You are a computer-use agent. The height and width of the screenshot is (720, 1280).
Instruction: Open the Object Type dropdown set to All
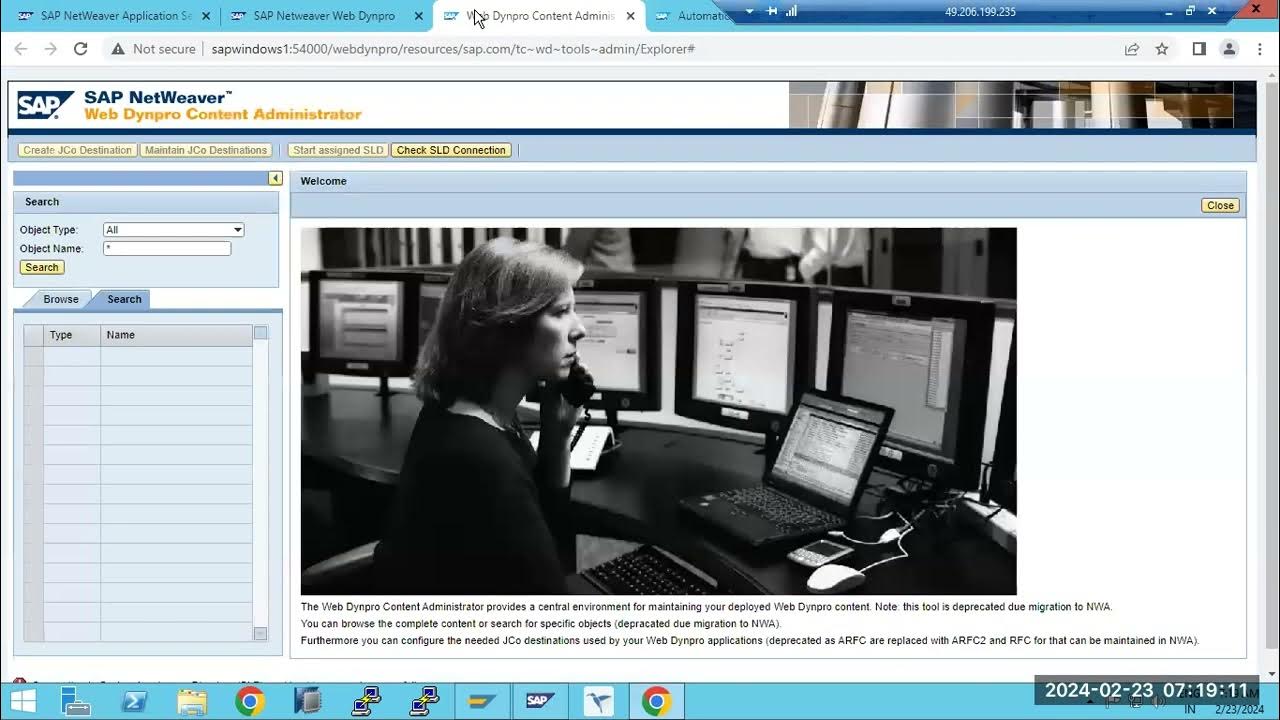[x=174, y=230]
